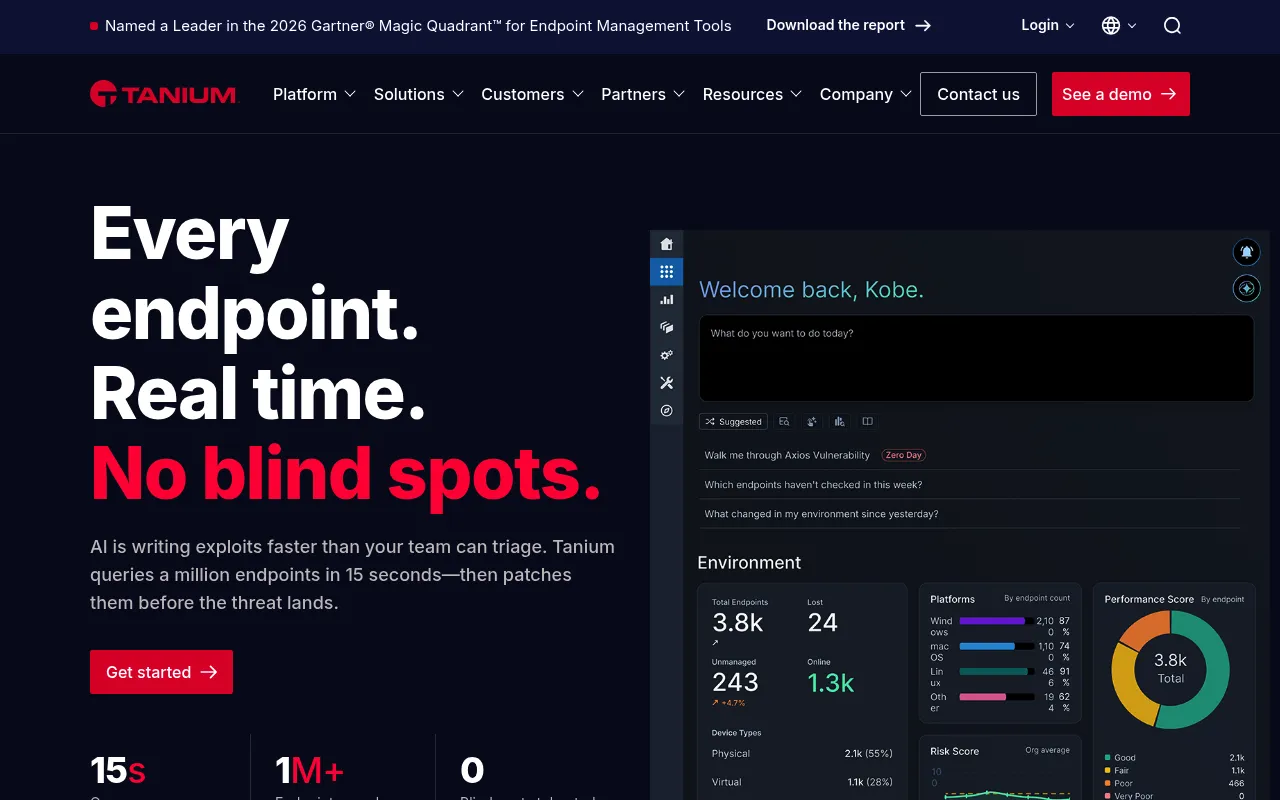Select the hand sparkle prompt icon
This screenshot has width=1280, height=800.
(x=812, y=422)
